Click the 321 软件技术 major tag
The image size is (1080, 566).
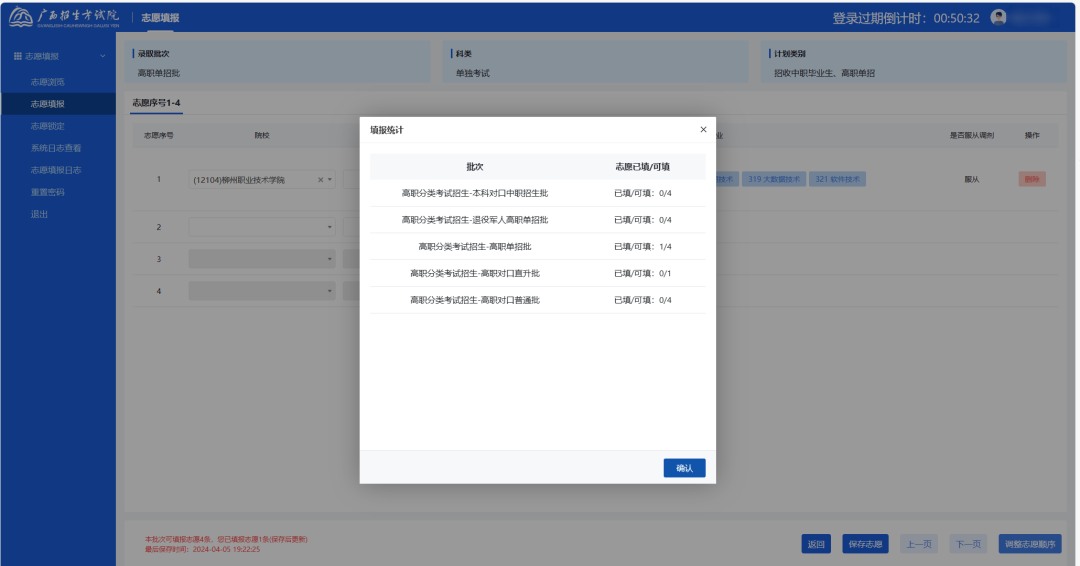tap(837, 179)
